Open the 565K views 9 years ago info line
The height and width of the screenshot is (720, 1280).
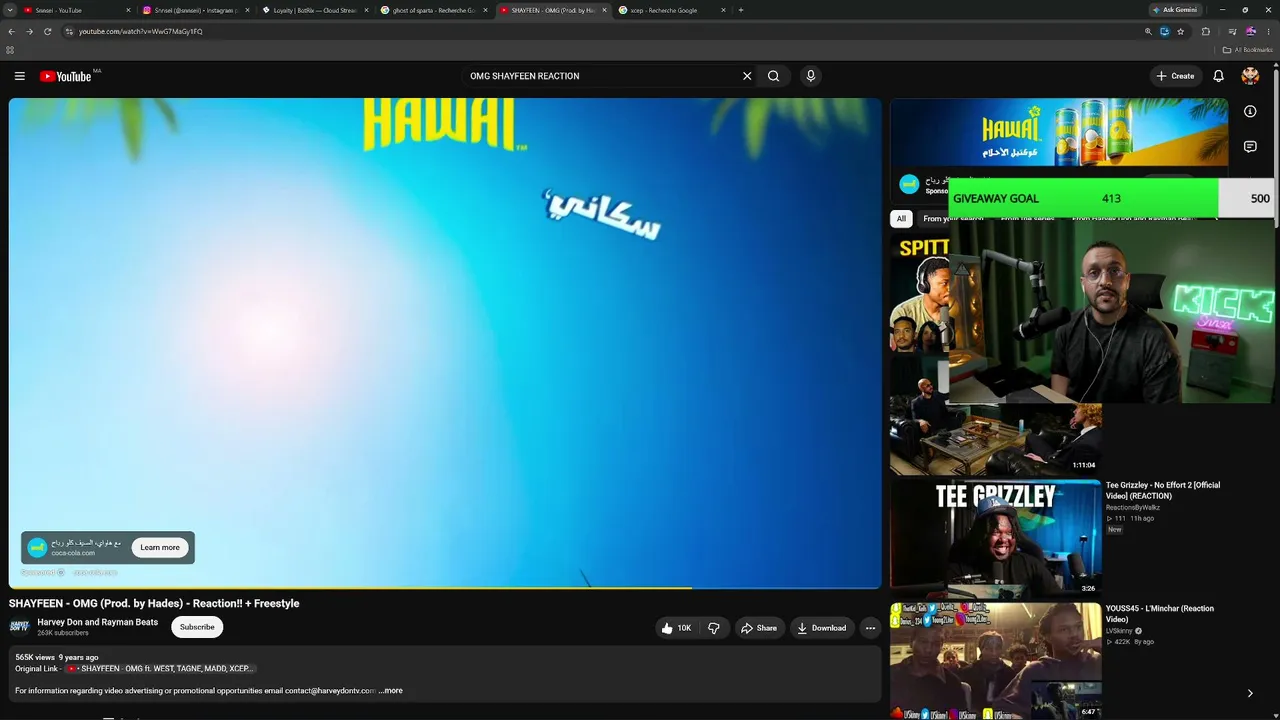point(57,657)
